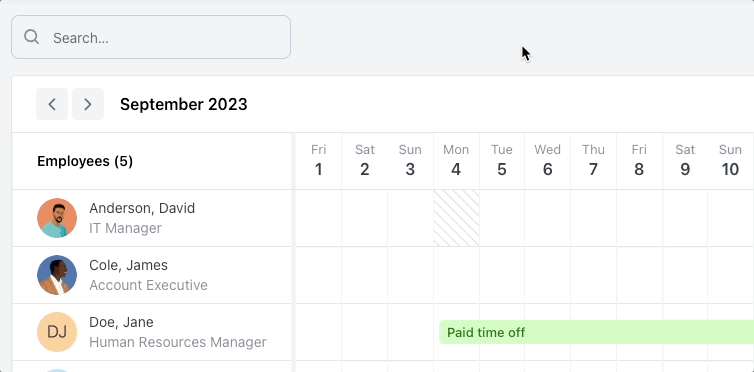
Task: Click the Employees (5) column header
Action: [x=85, y=161]
